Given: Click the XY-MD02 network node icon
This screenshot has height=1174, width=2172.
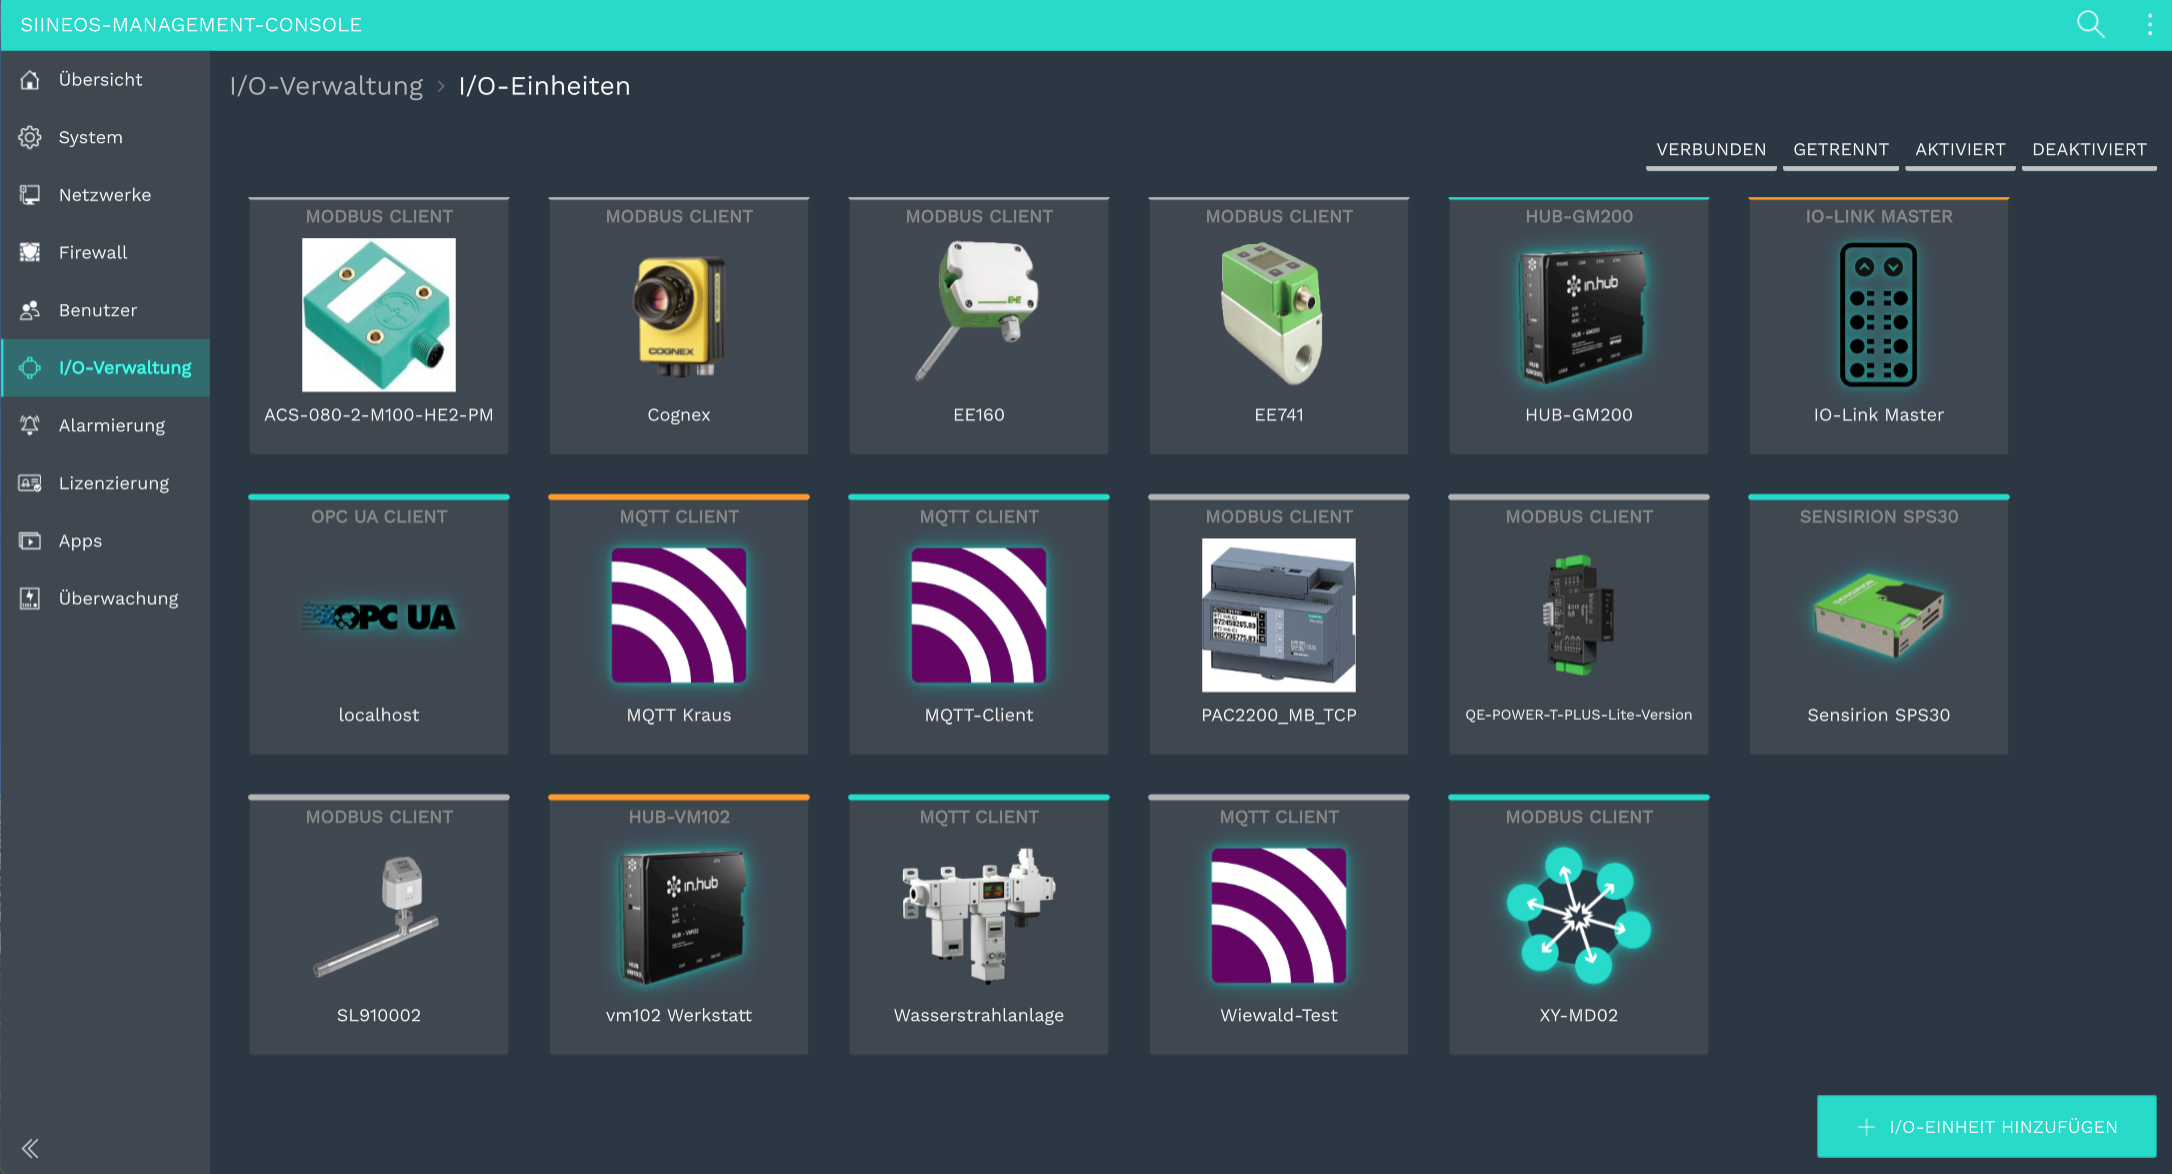Looking at the screenshot, I should 1579,915.
